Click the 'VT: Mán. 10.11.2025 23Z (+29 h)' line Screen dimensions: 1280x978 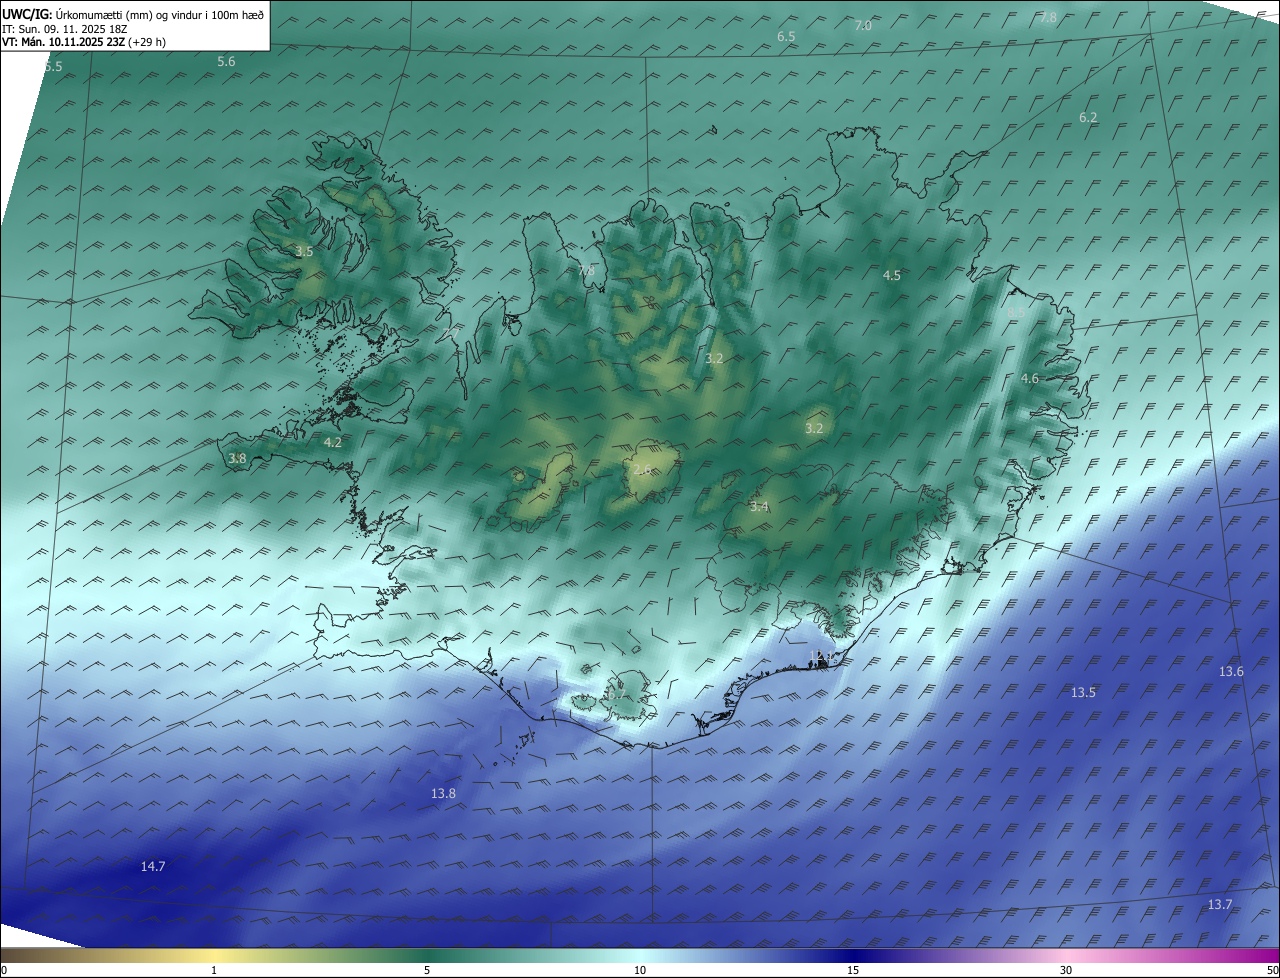[84, 42]
